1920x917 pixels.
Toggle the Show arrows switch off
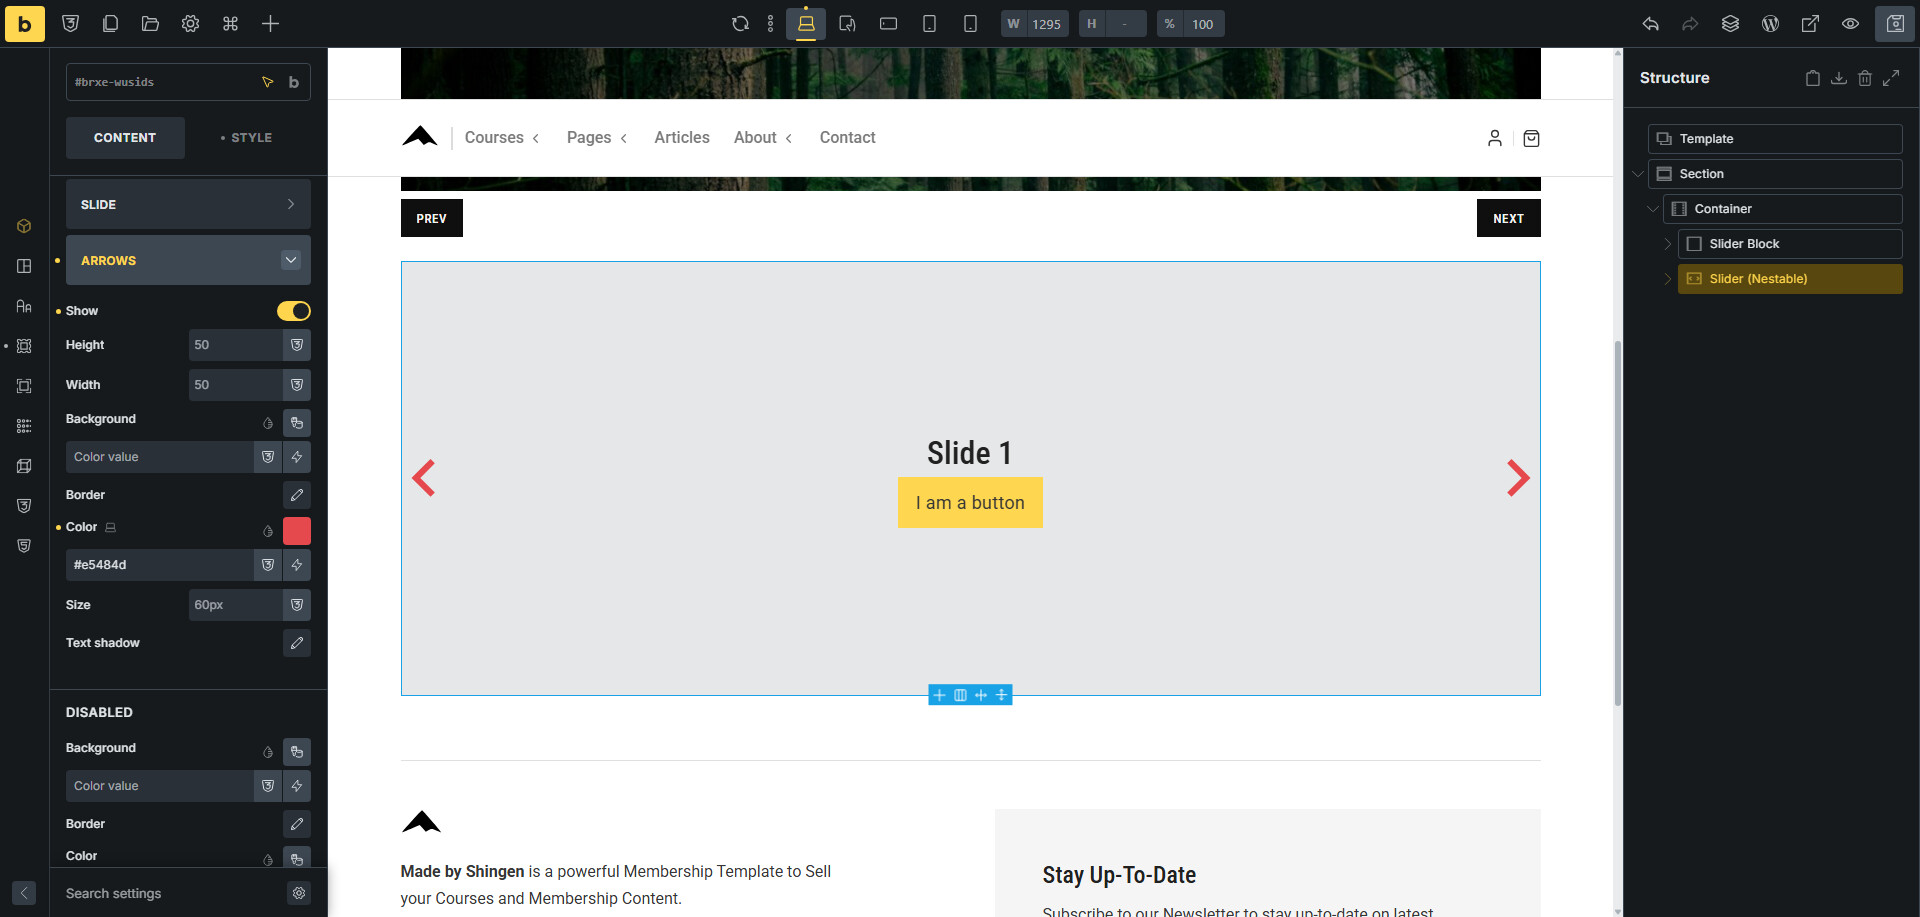pyautogui.click(x=293, y=311)
